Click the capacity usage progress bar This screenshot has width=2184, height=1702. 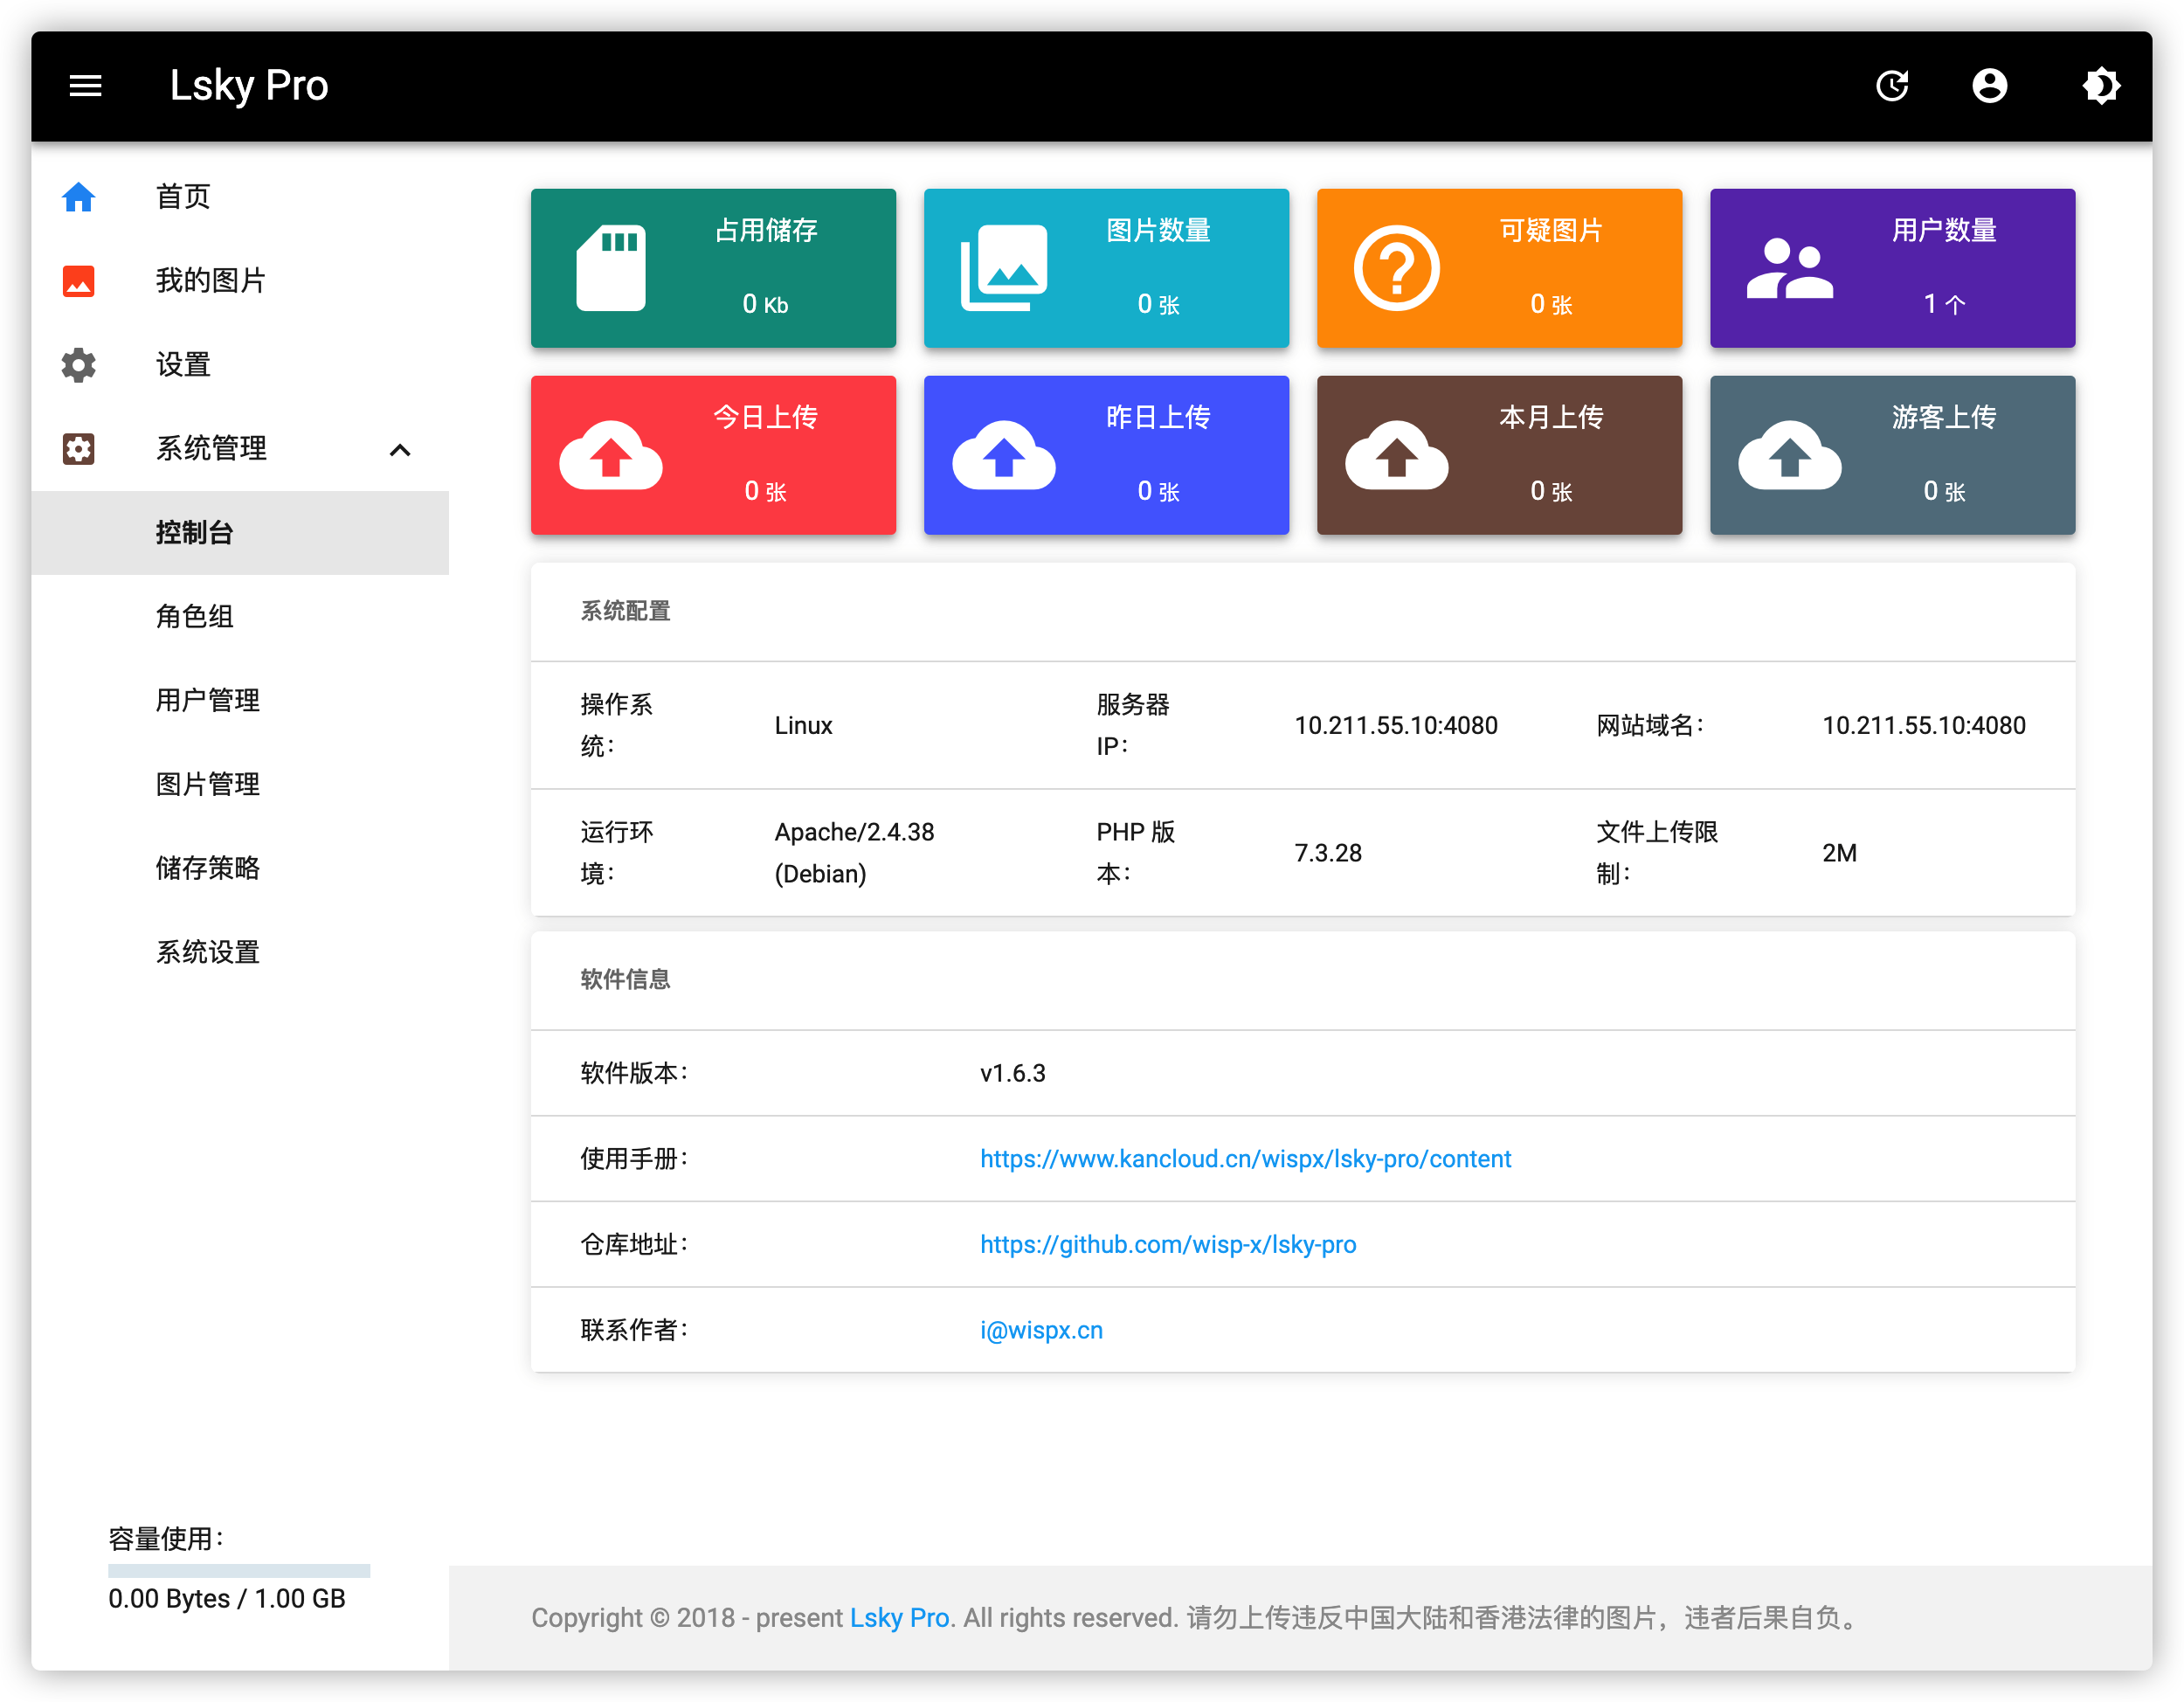point(238,1570)
